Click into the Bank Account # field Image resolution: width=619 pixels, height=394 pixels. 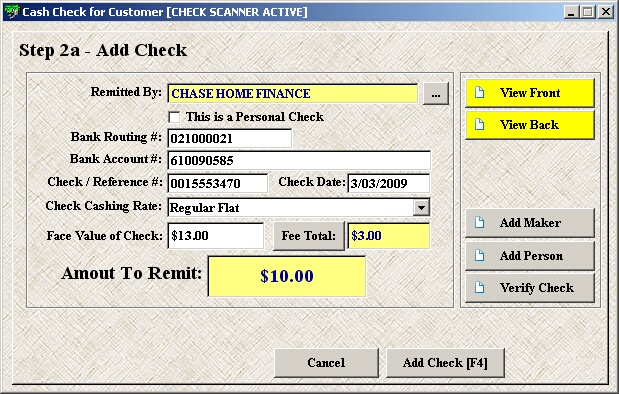299,160
